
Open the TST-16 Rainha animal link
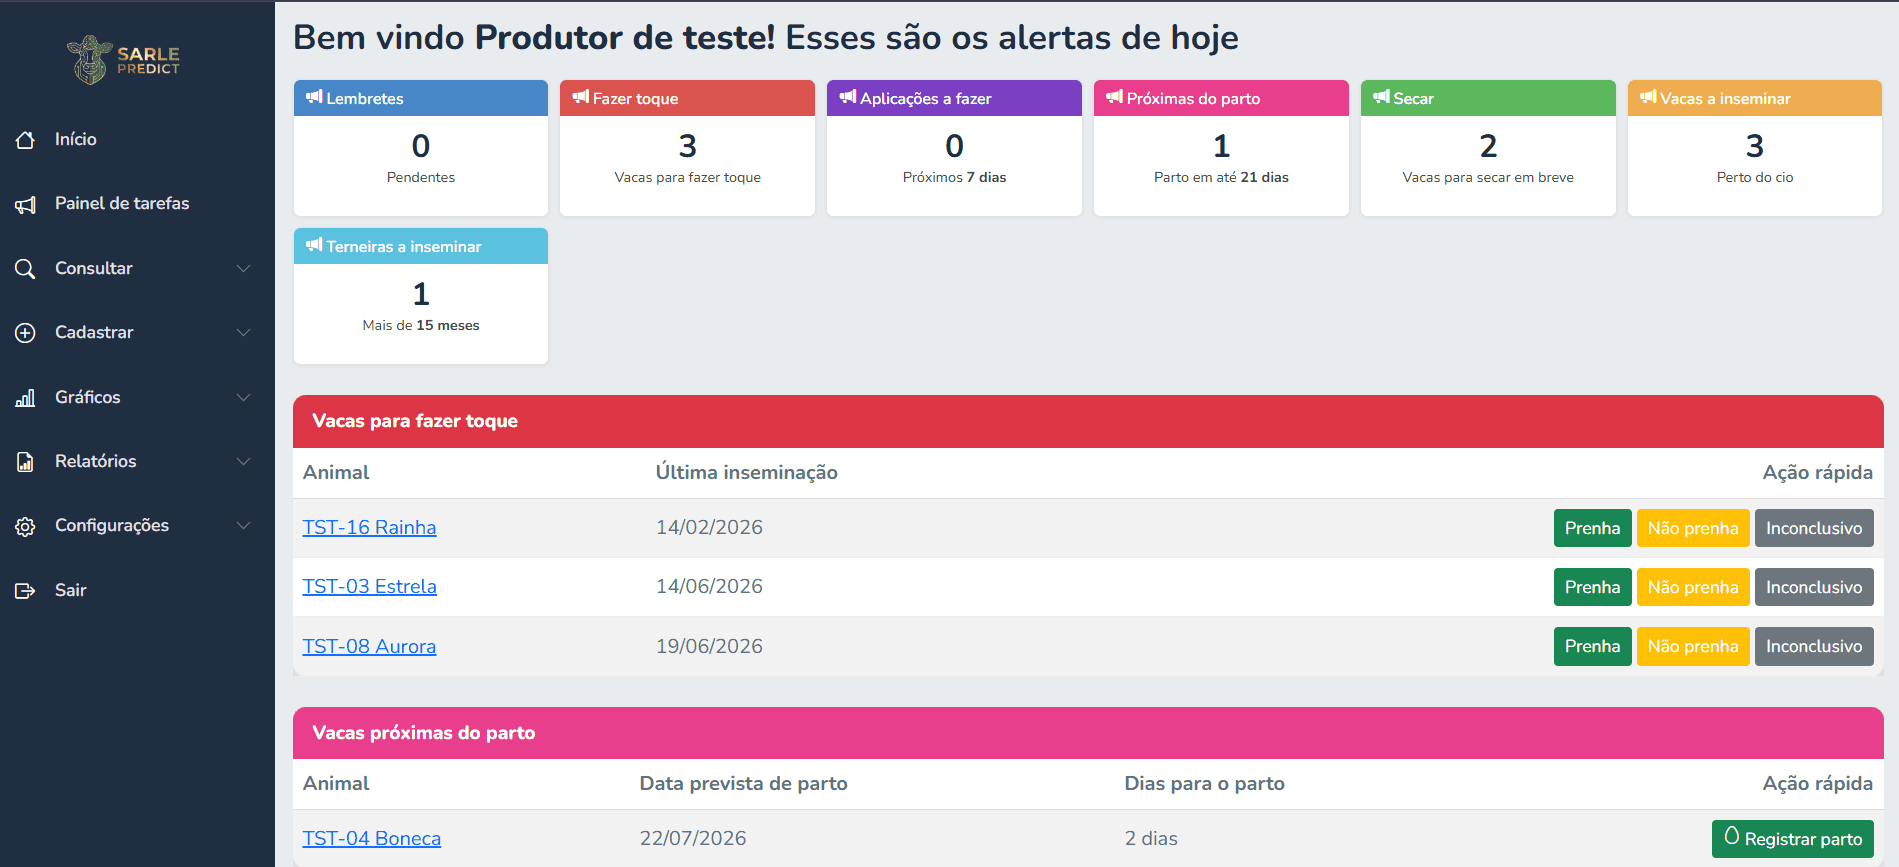[x=369, y=527]
